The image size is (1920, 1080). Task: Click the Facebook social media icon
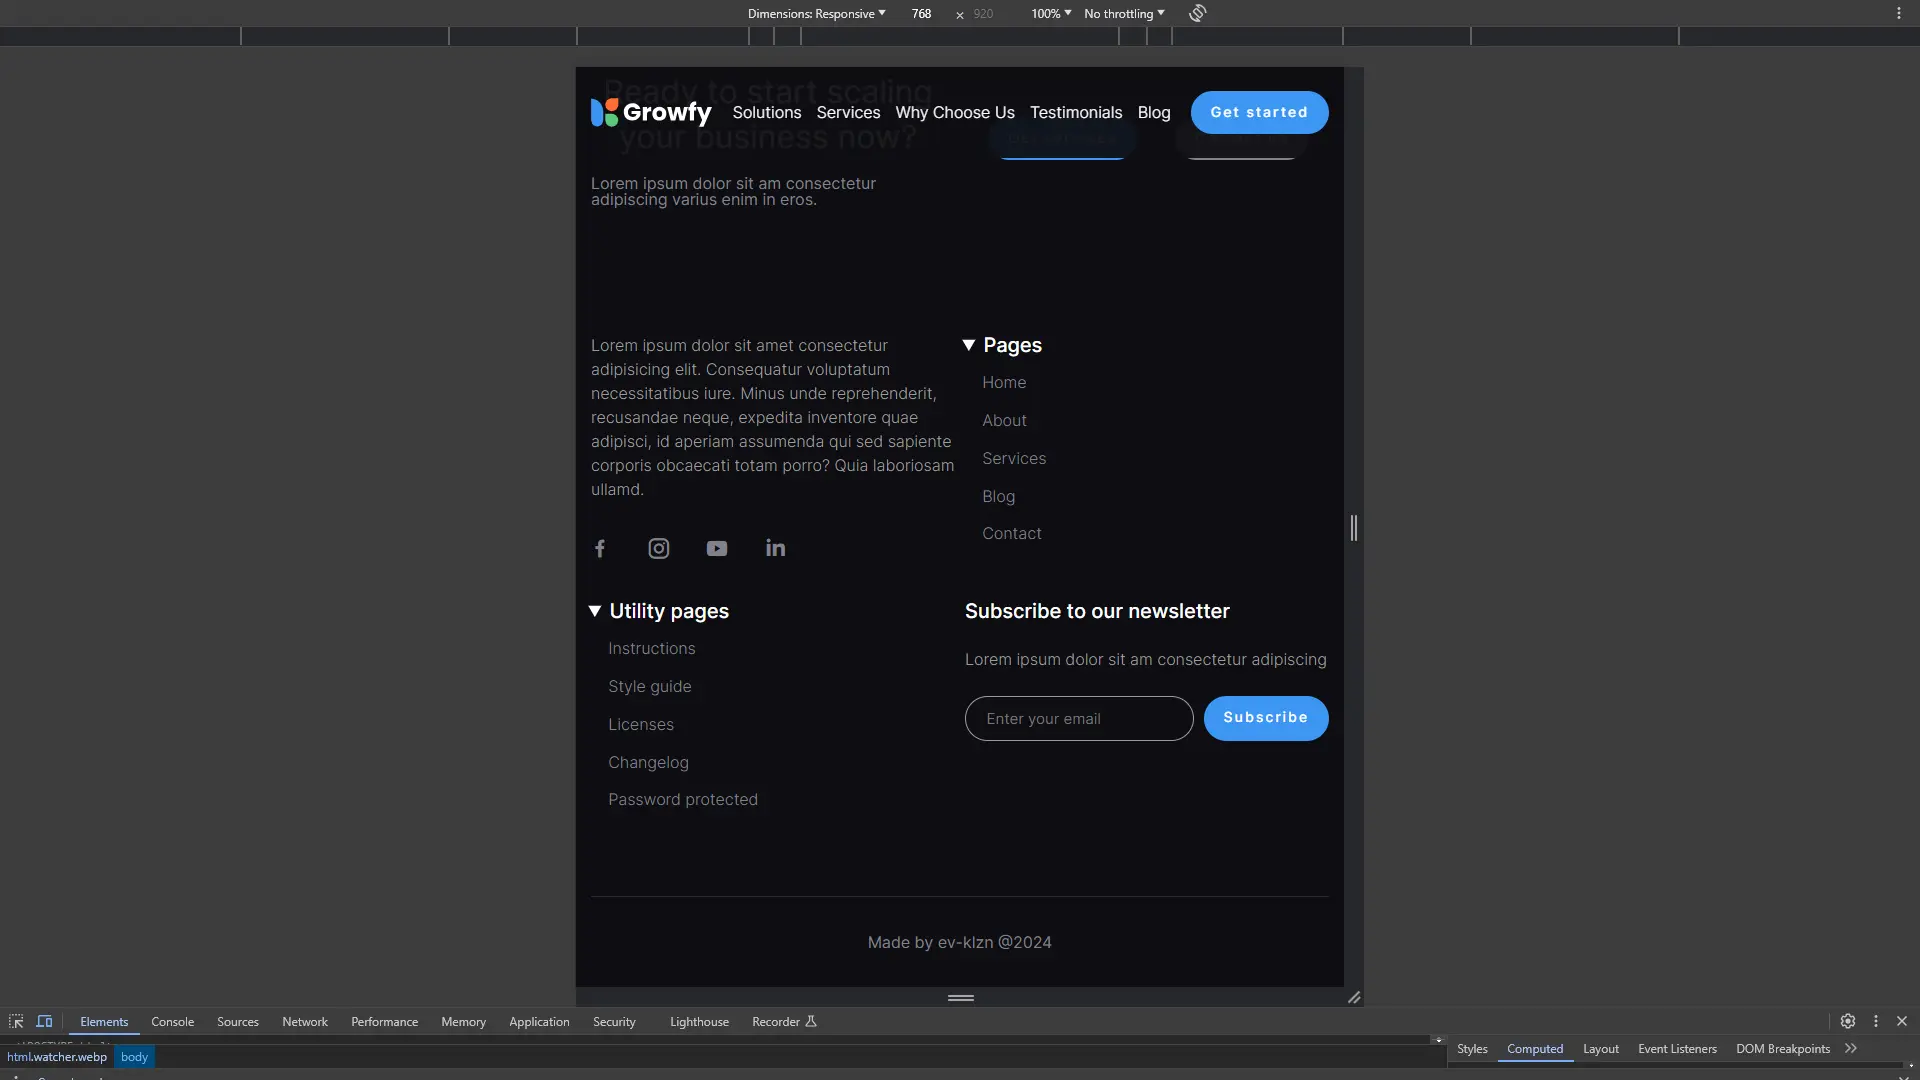tap(600, 547)
